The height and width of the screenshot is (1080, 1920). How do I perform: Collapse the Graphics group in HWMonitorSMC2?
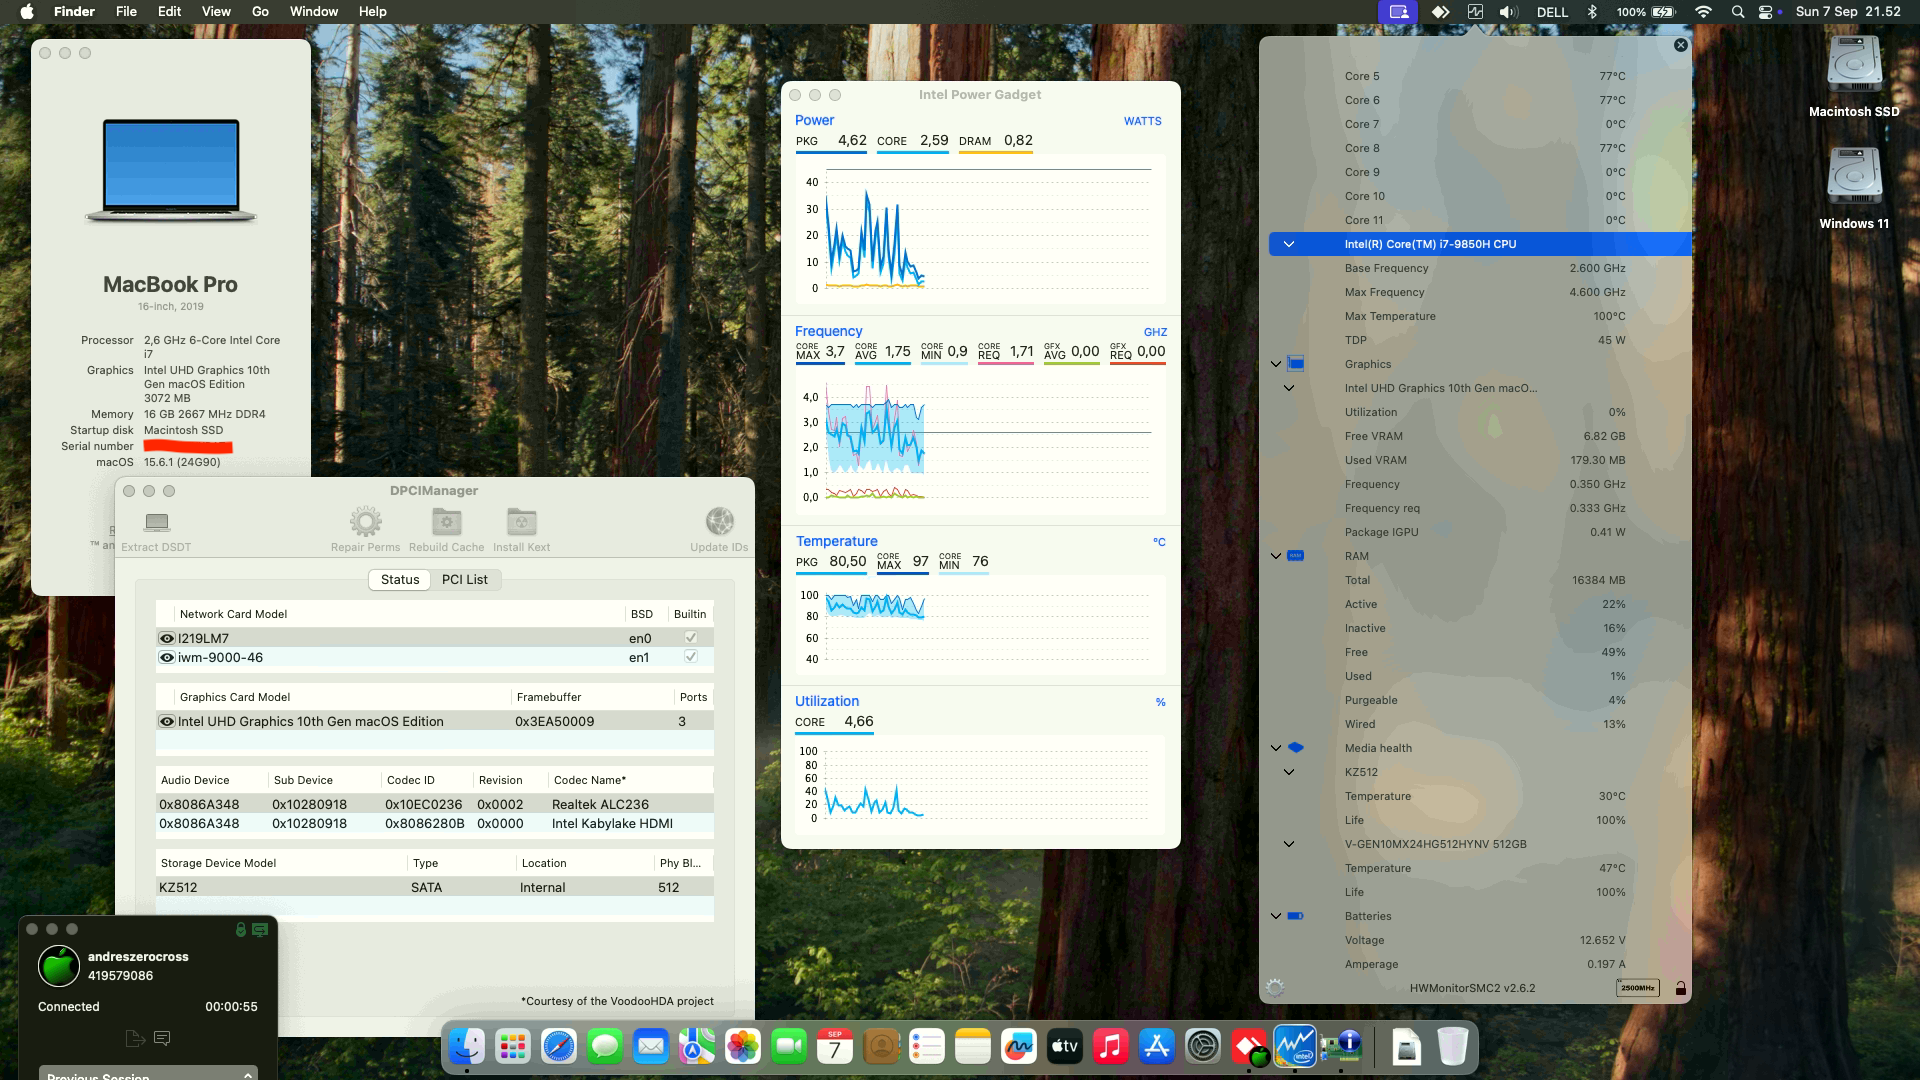coord(1276,364)
